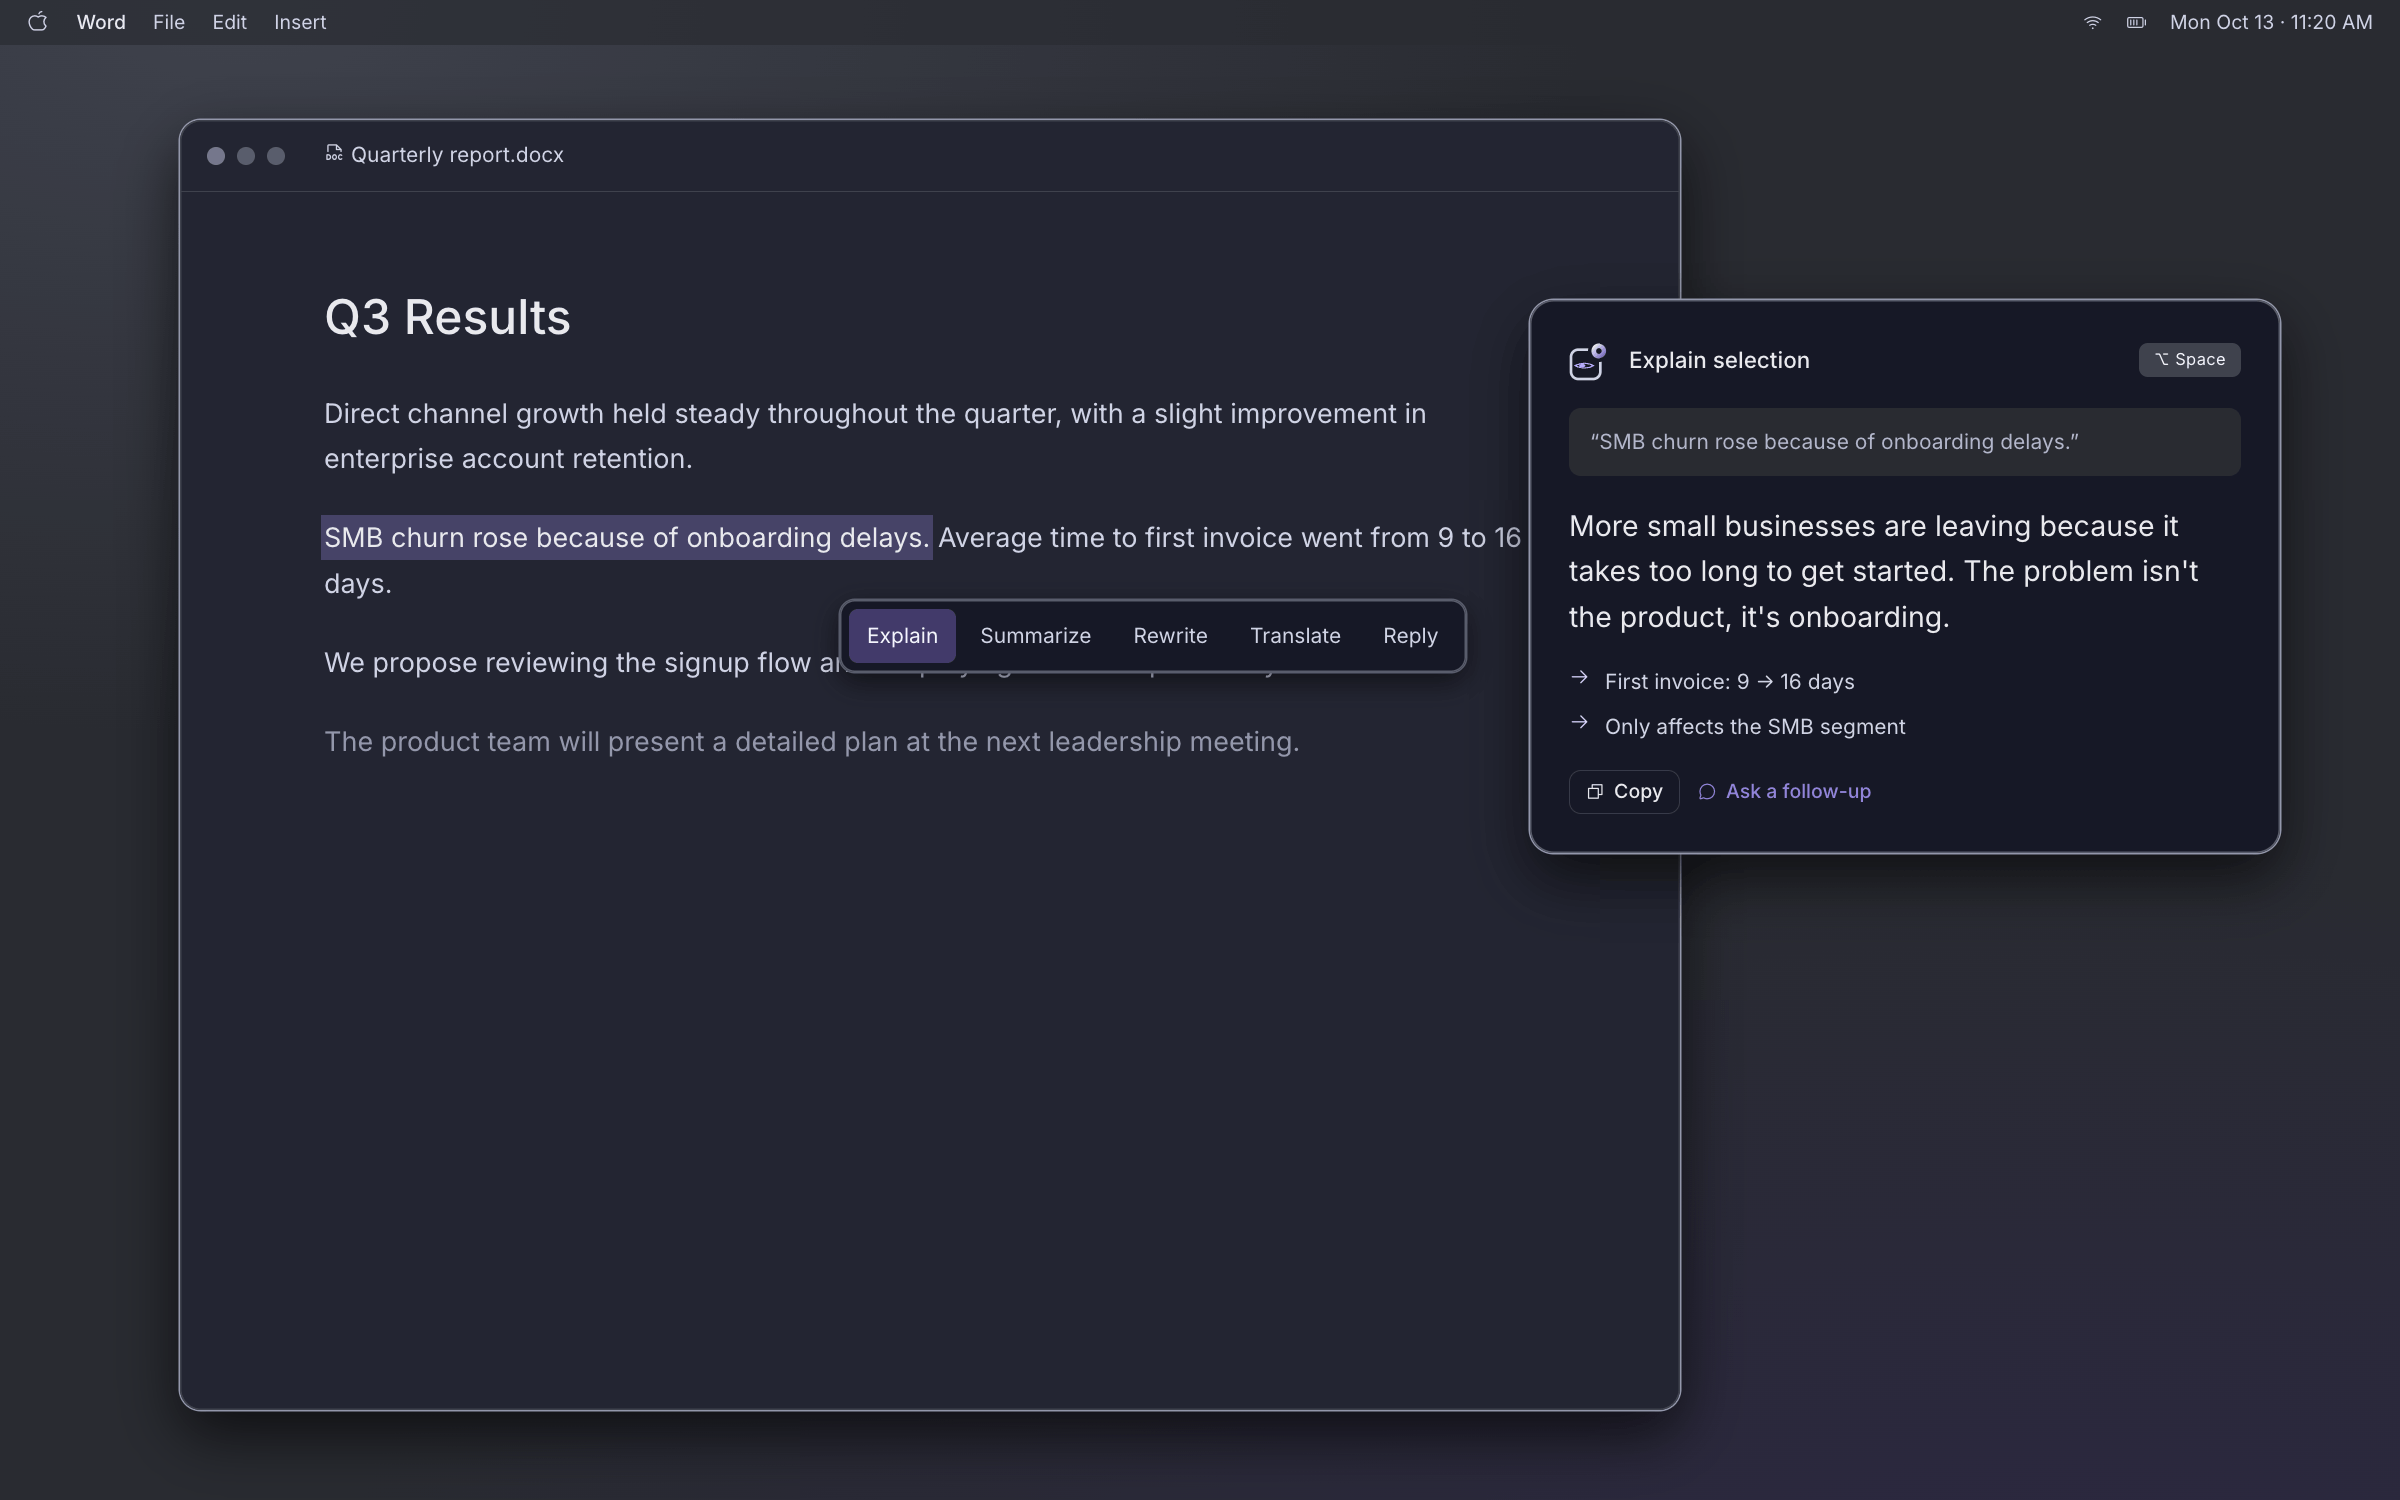The image size is (2400, 1500).
Task: Open the Word application menu
Action: point(101,22)
